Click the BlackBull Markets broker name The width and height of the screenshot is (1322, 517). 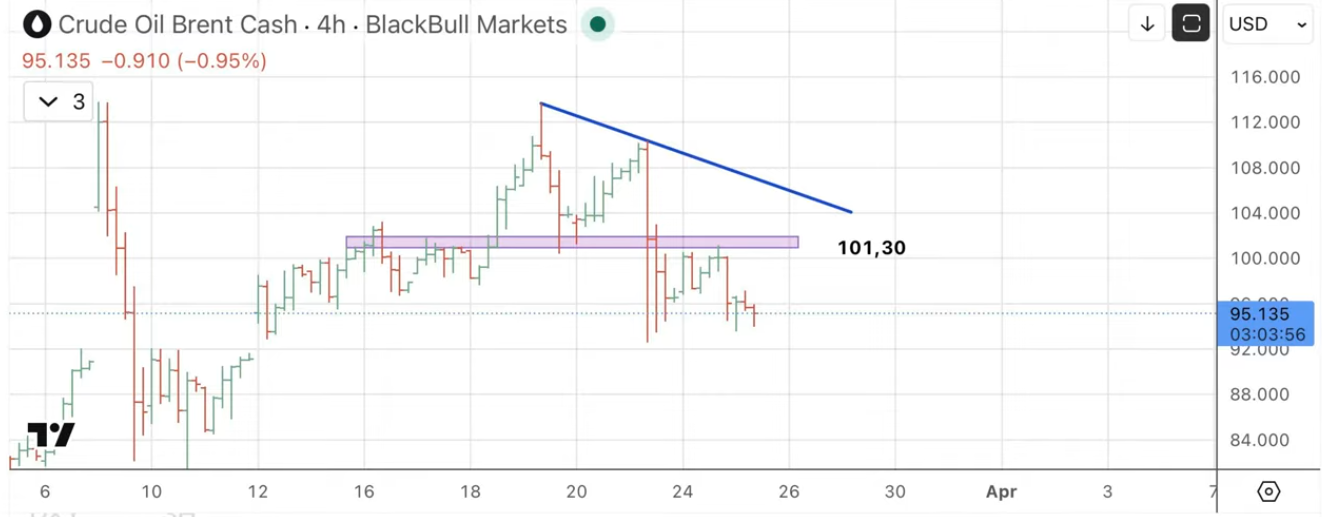(x=466, y=24)
